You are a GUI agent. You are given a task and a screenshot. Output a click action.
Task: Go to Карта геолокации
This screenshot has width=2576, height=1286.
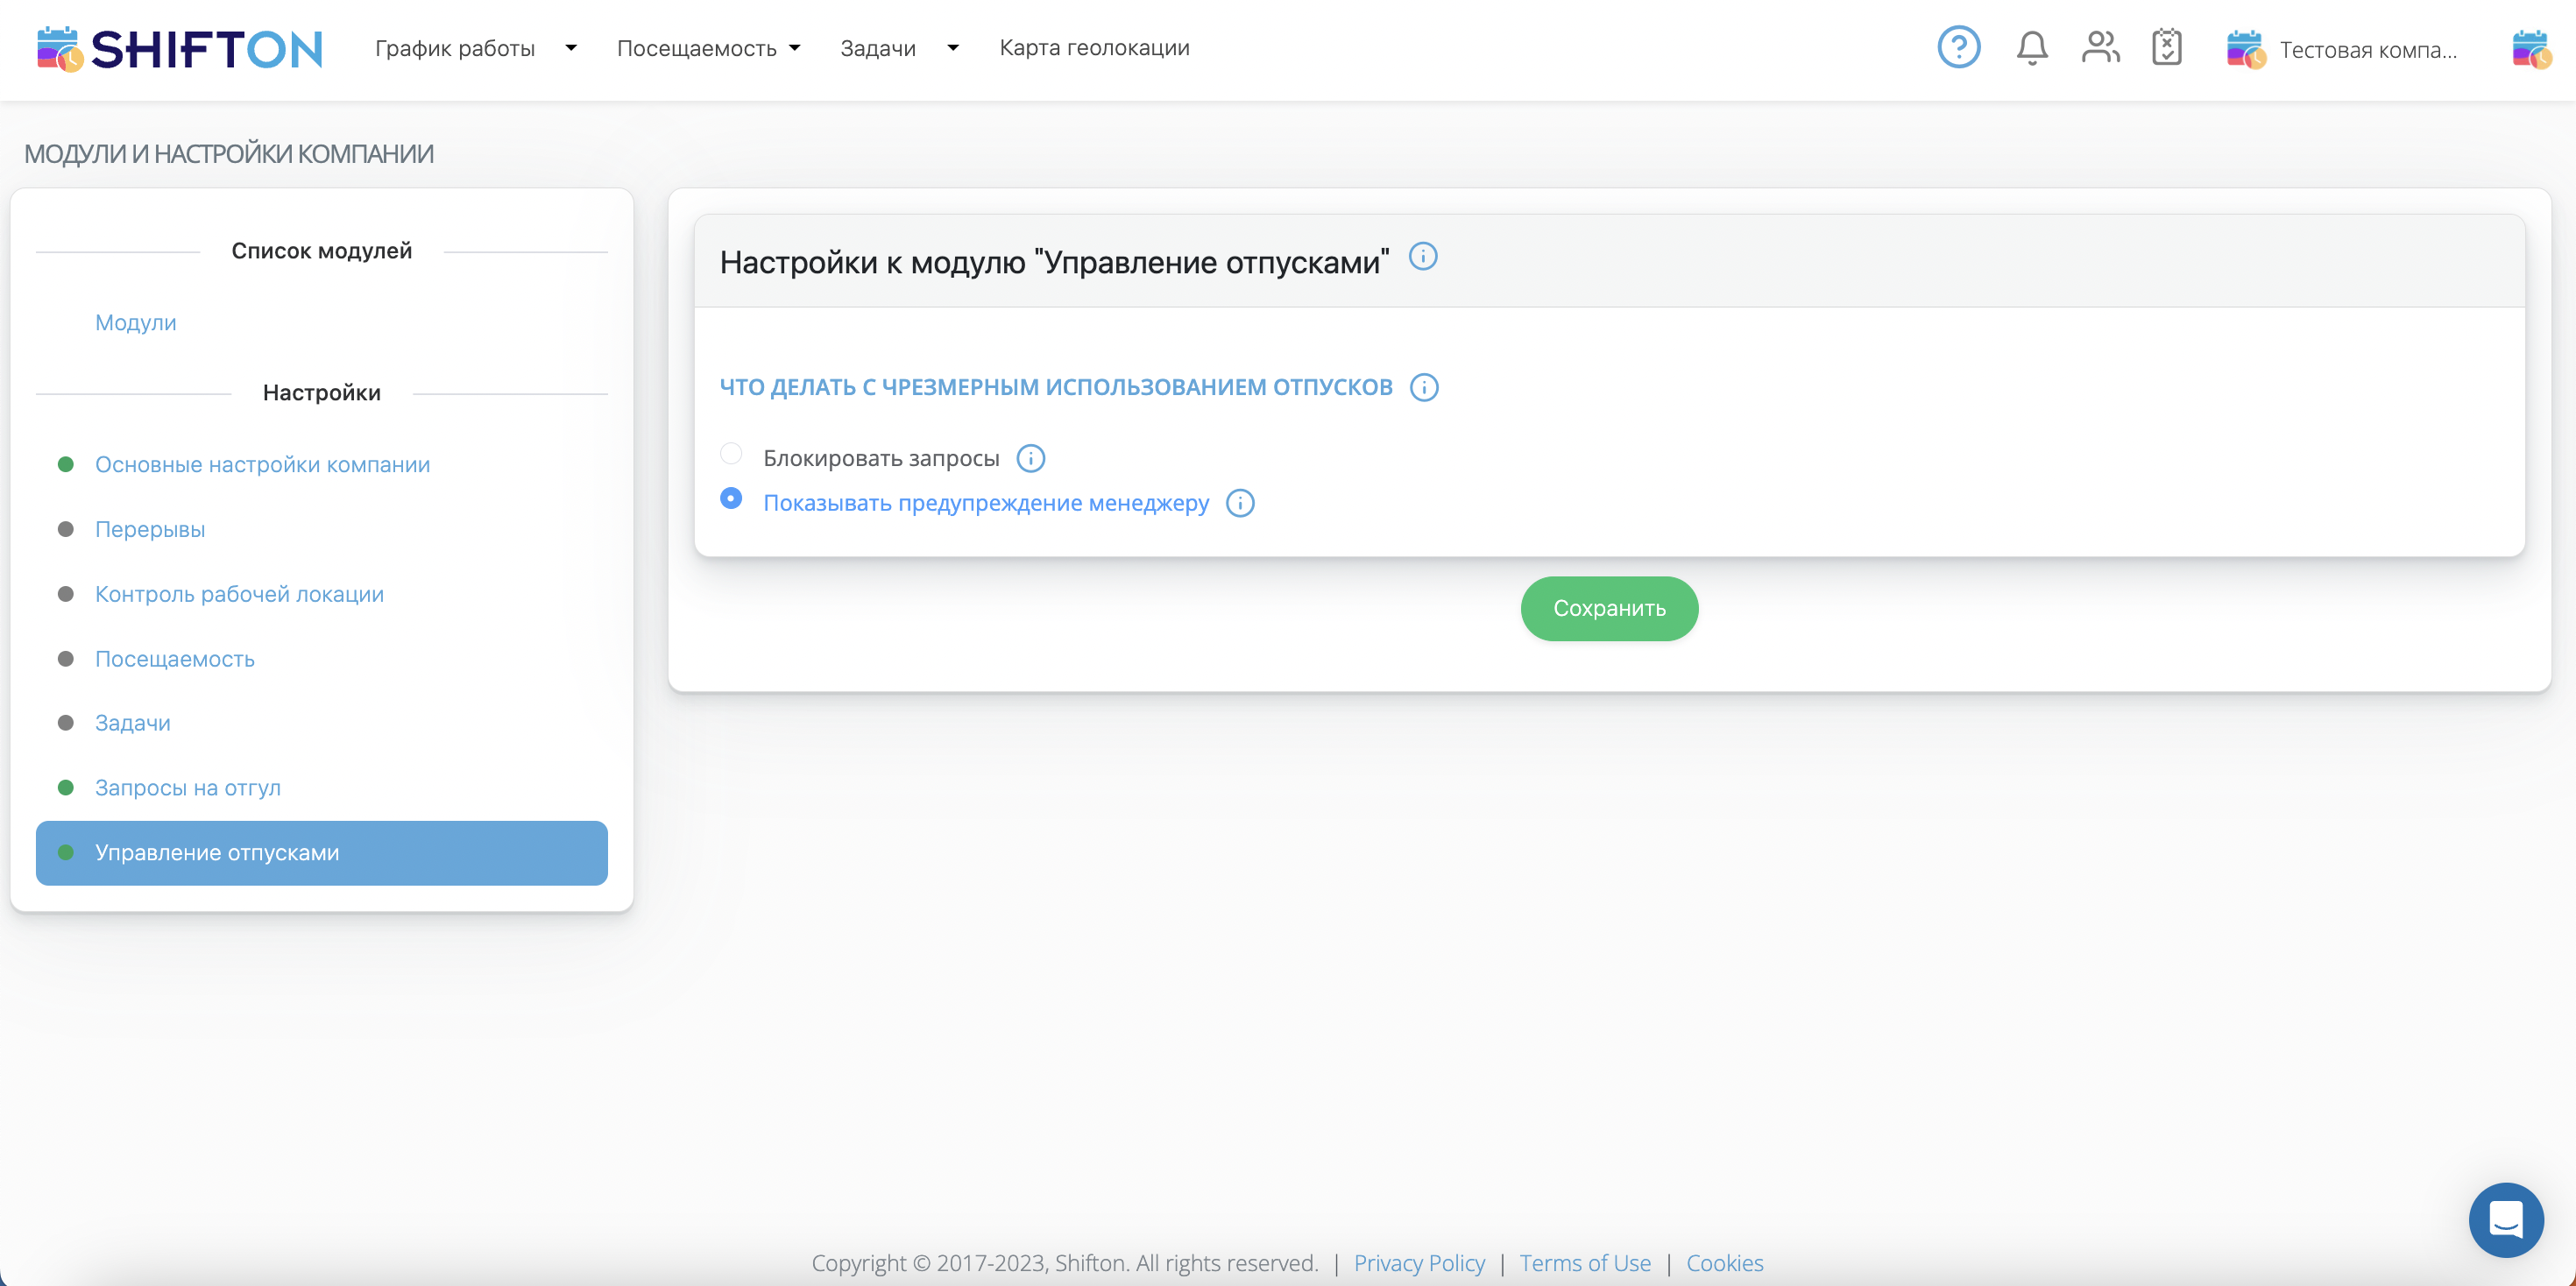(x=1094, y=47)
